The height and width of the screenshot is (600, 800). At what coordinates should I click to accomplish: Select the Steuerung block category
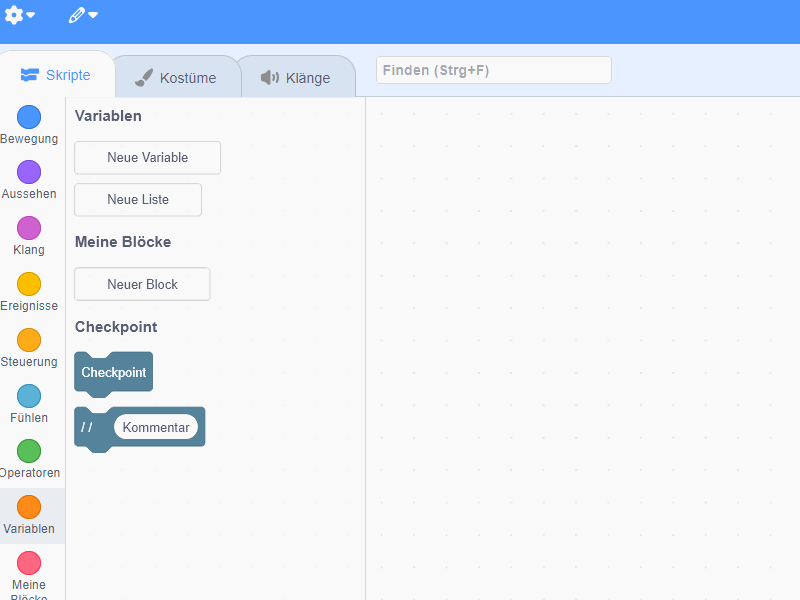point(29,348)
